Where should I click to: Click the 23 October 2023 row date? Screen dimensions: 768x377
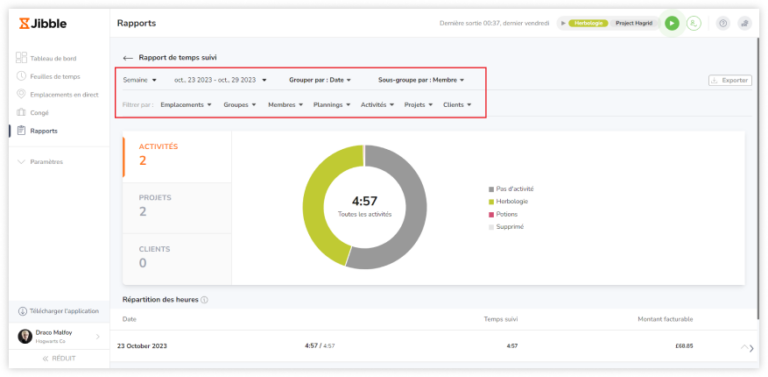tap(142, 346)
